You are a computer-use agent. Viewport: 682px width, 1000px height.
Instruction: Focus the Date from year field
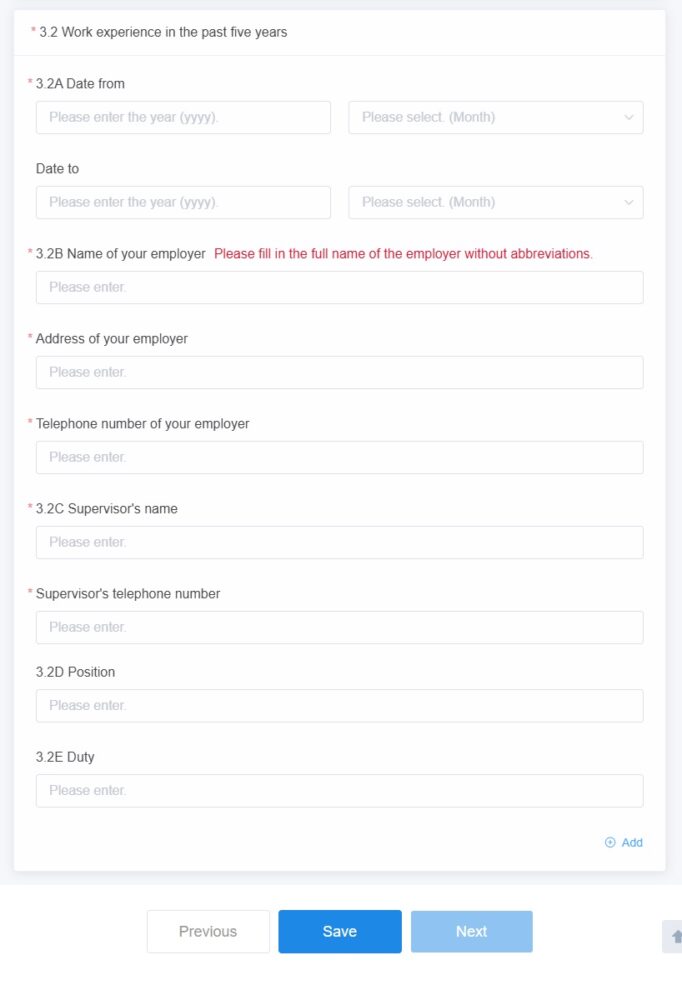click(x=183, y=117)
